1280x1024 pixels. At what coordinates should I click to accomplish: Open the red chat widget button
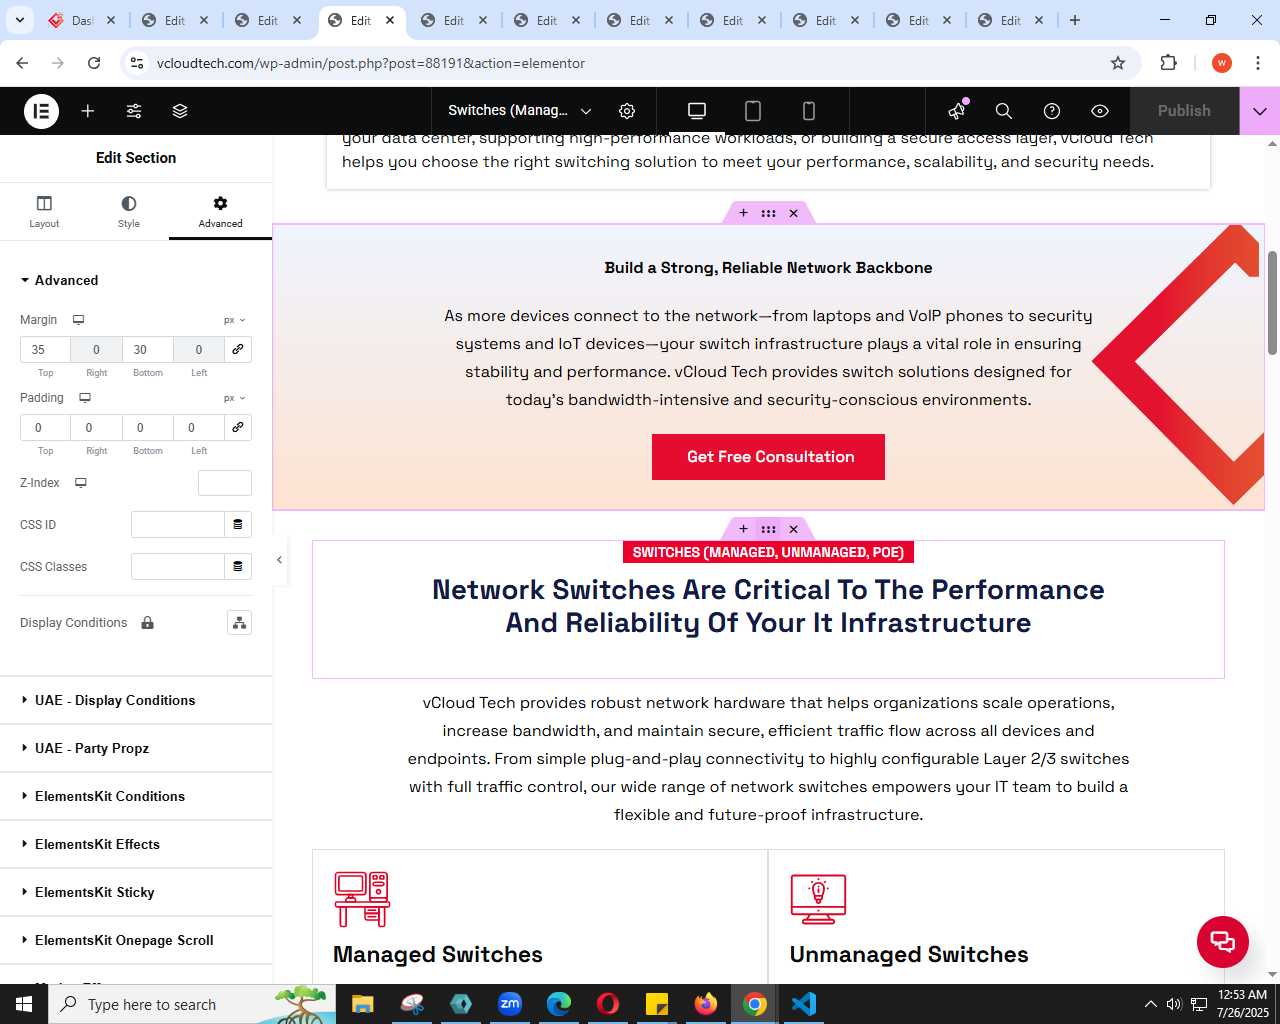[x=1223, y=941]
